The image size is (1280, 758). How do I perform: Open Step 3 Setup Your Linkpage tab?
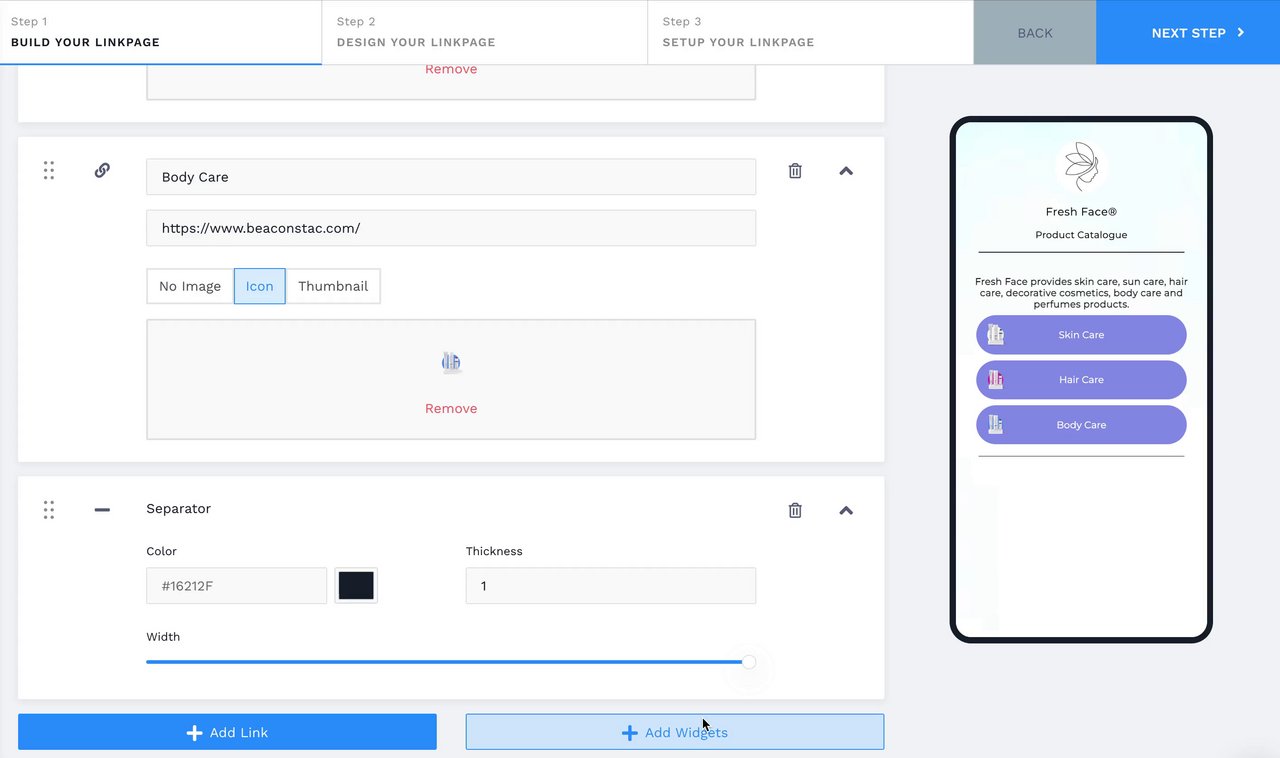click(811, 32)
